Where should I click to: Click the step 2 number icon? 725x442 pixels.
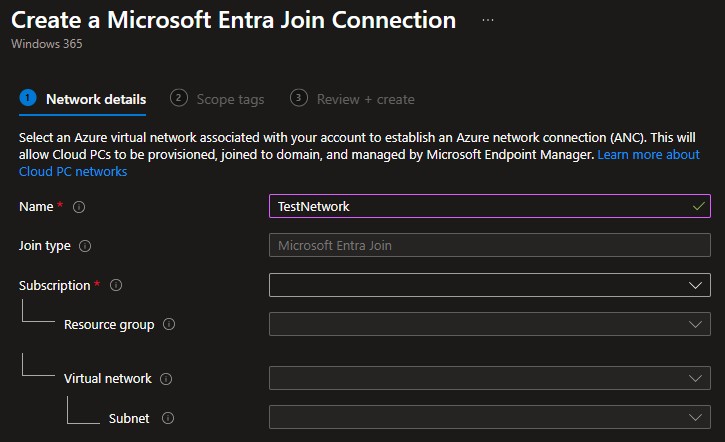pyautogui.click(x=179, y=98)
